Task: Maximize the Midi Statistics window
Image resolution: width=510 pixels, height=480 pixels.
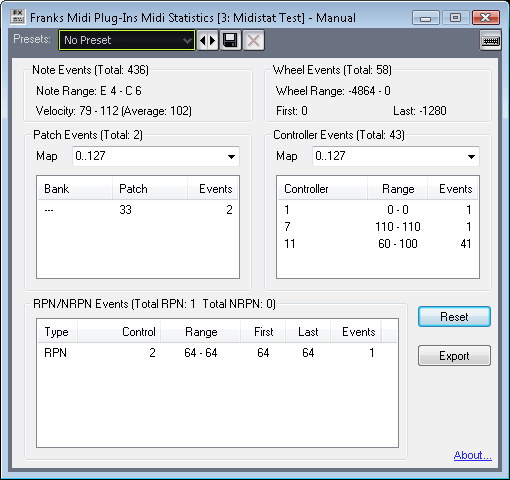Action: pos(456,18)
